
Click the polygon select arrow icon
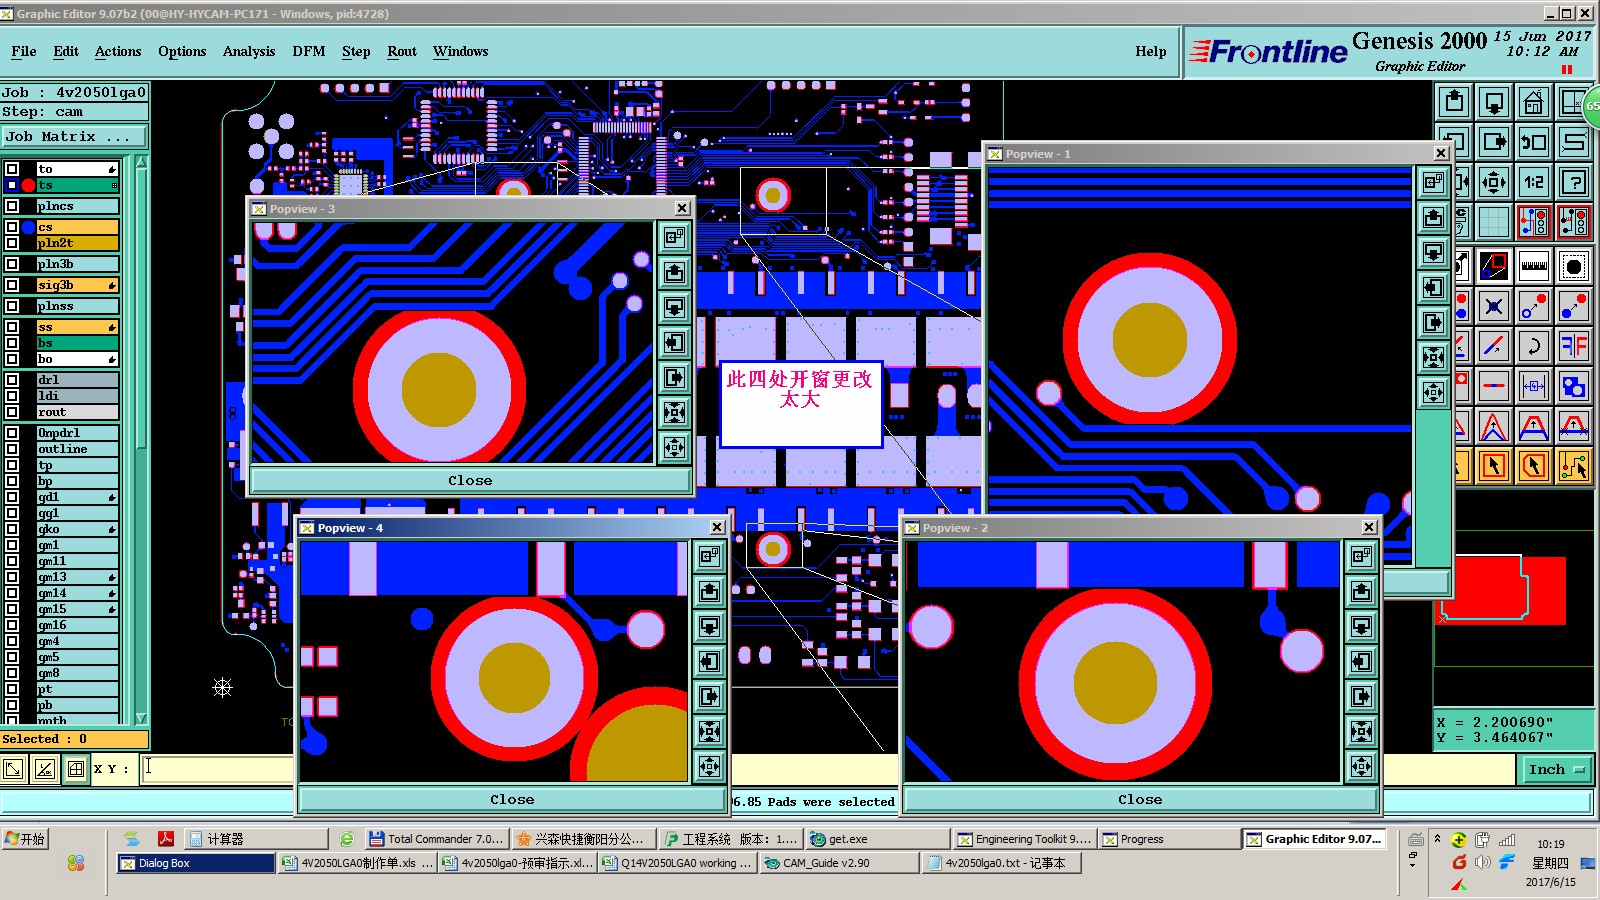pyautogui.click(x=1533, y=465)
